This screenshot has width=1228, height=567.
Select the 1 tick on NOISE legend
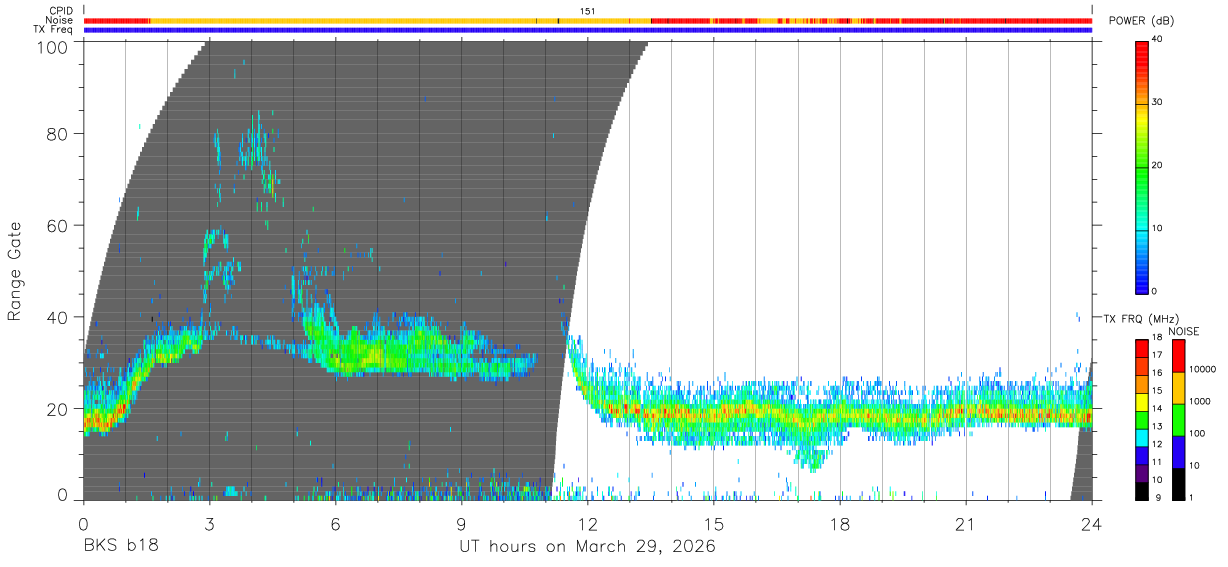point(1190,497)
